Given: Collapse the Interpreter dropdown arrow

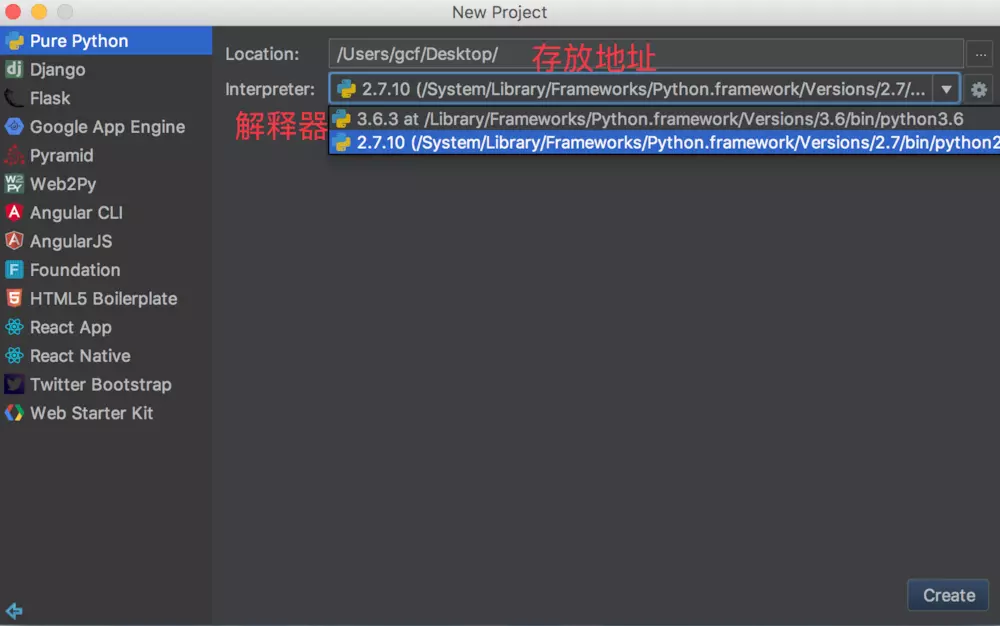Looking at the screenshot, I should tap(946, 90).
